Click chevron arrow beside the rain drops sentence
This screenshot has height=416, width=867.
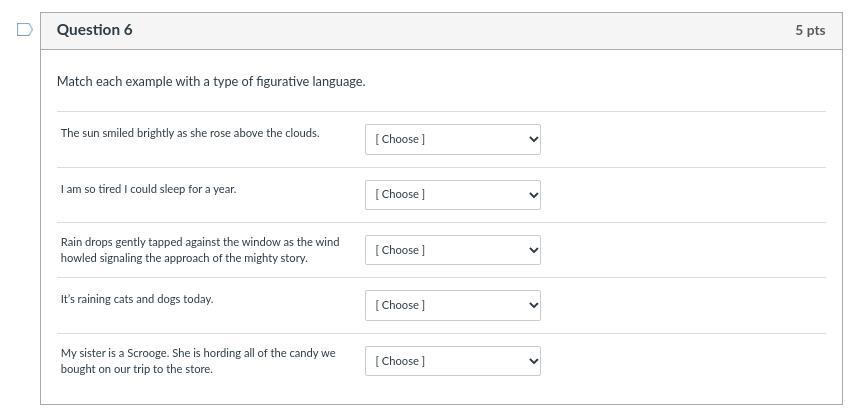tap(533, 251)
